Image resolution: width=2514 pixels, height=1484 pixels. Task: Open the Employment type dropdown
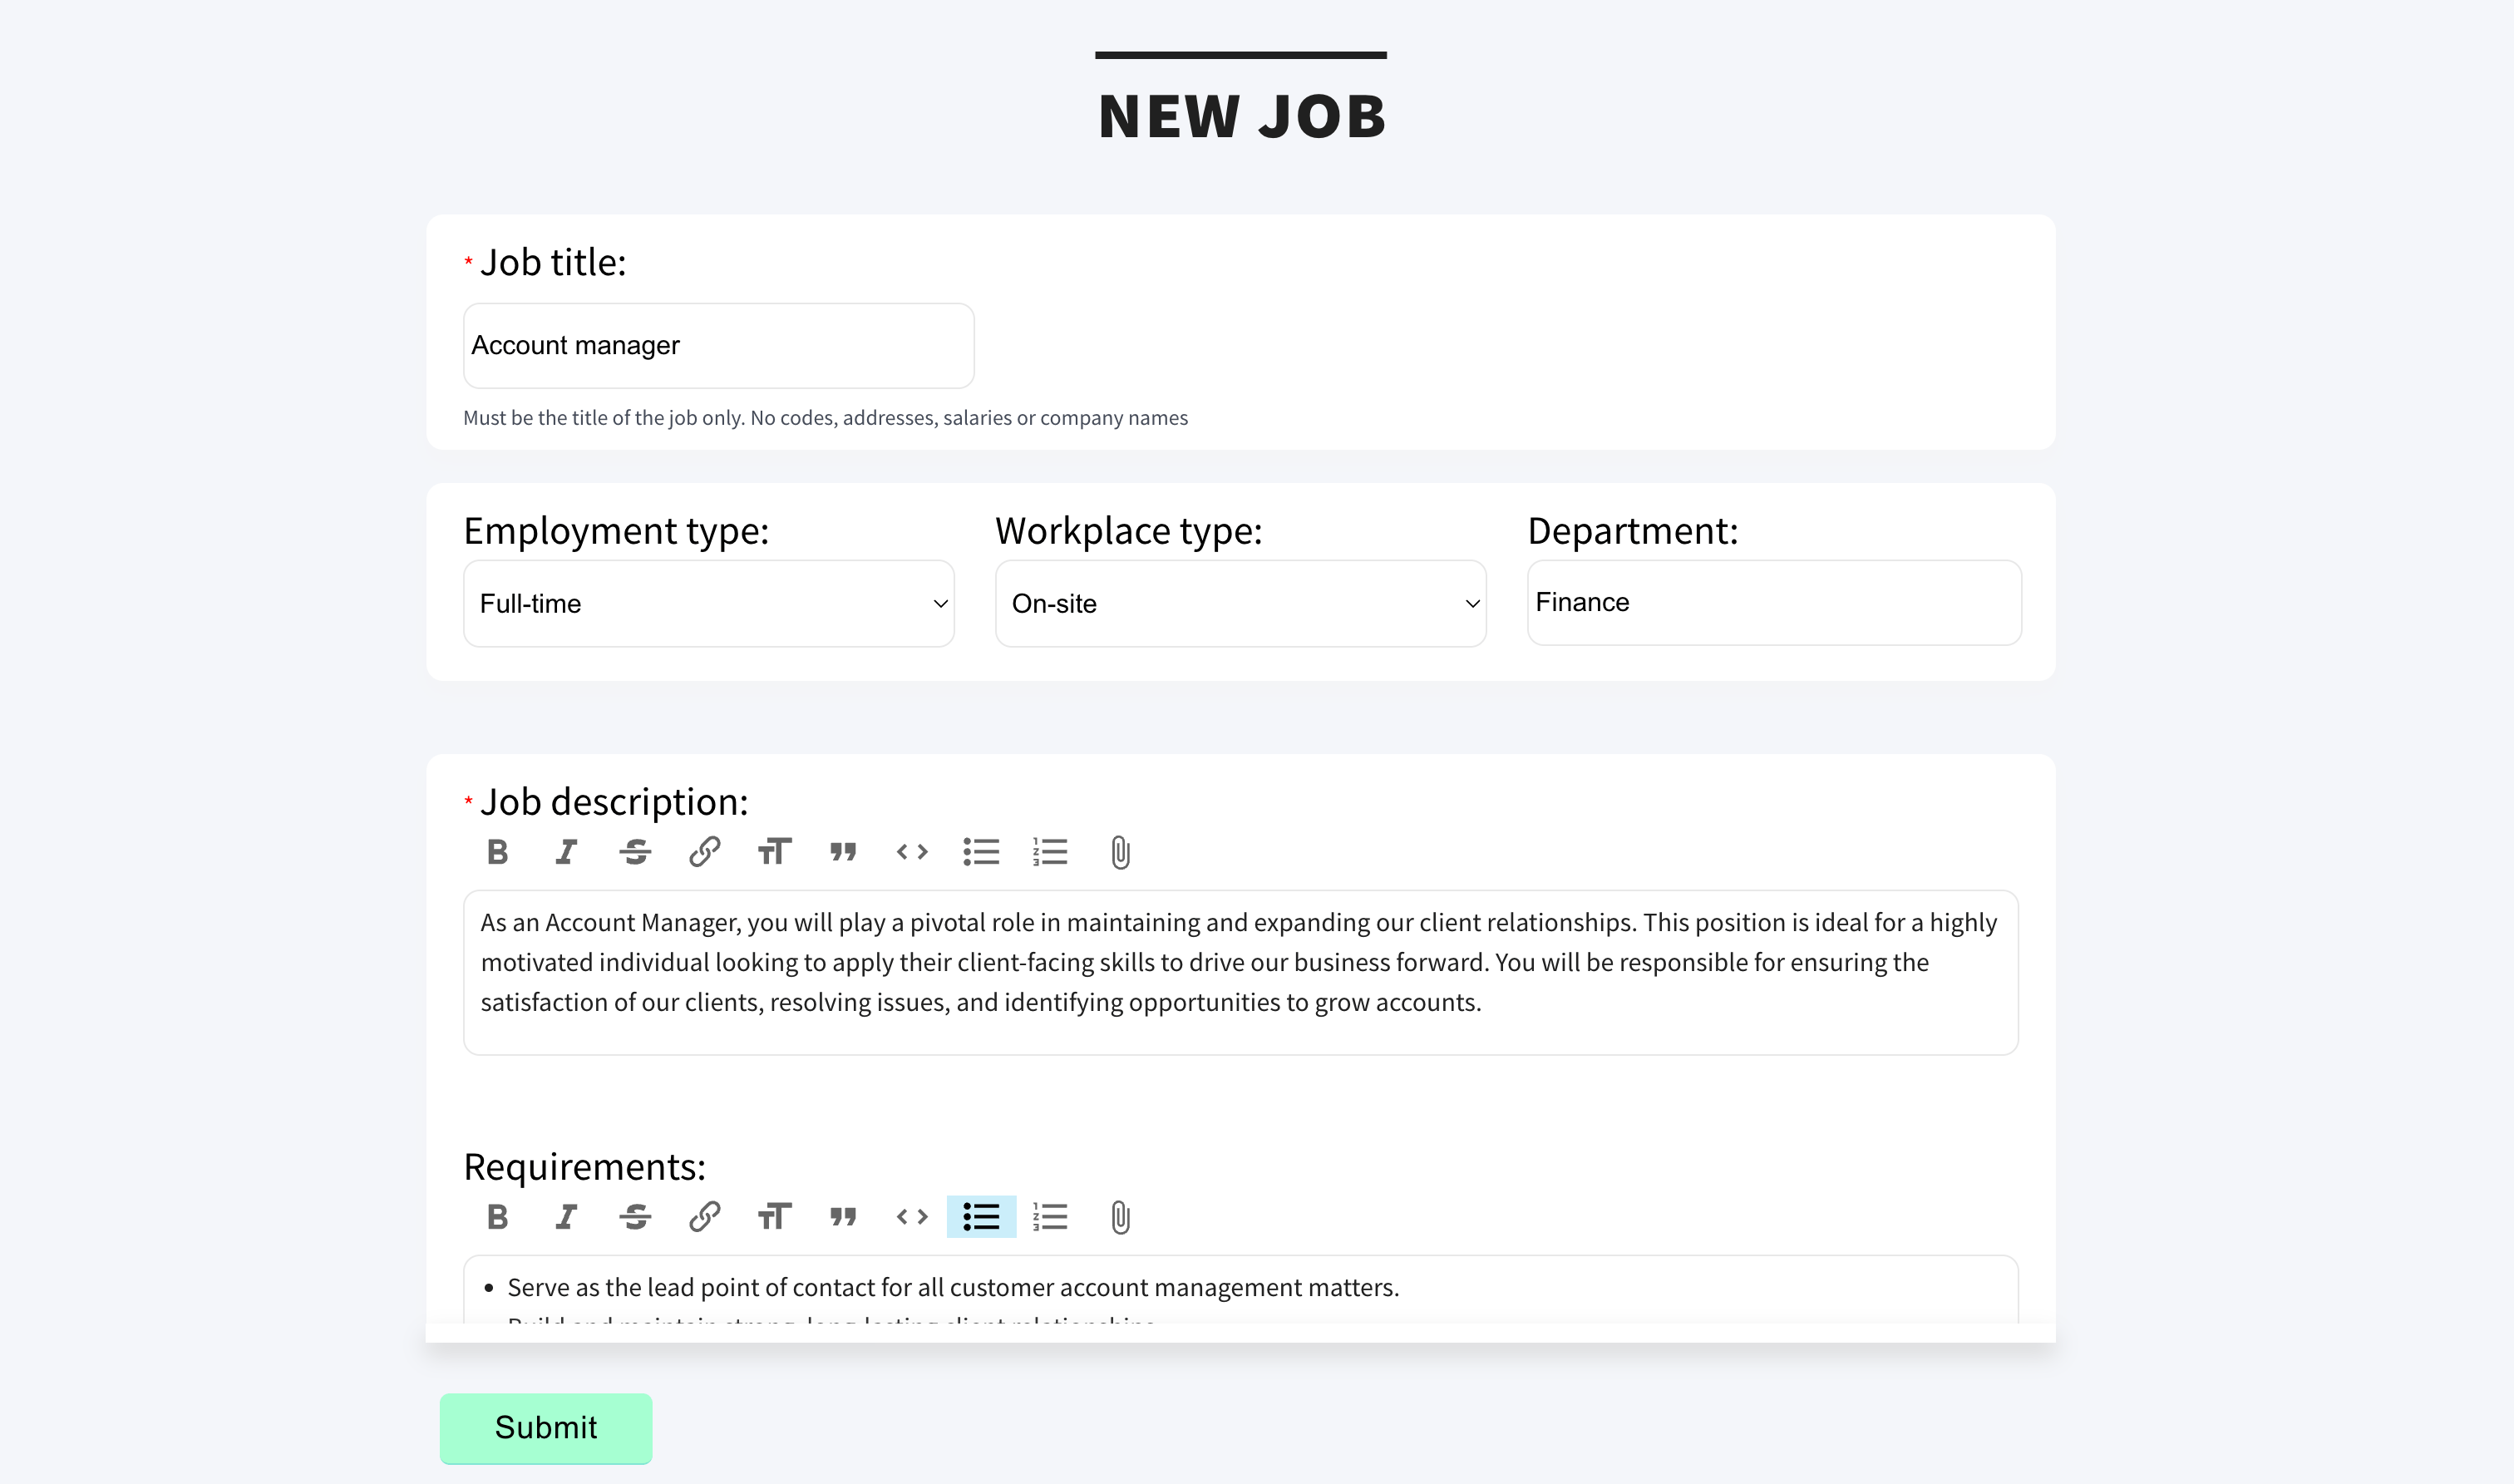pyautogui.click(x=708, y=604)
